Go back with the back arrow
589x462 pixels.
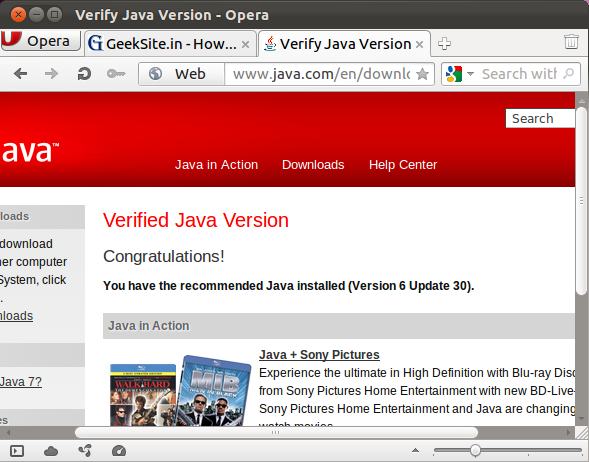(x=20, y=74)
